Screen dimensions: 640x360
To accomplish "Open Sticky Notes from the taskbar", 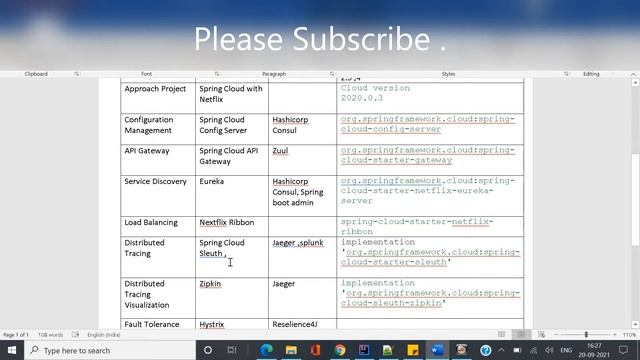I will [x=413, y=350].
